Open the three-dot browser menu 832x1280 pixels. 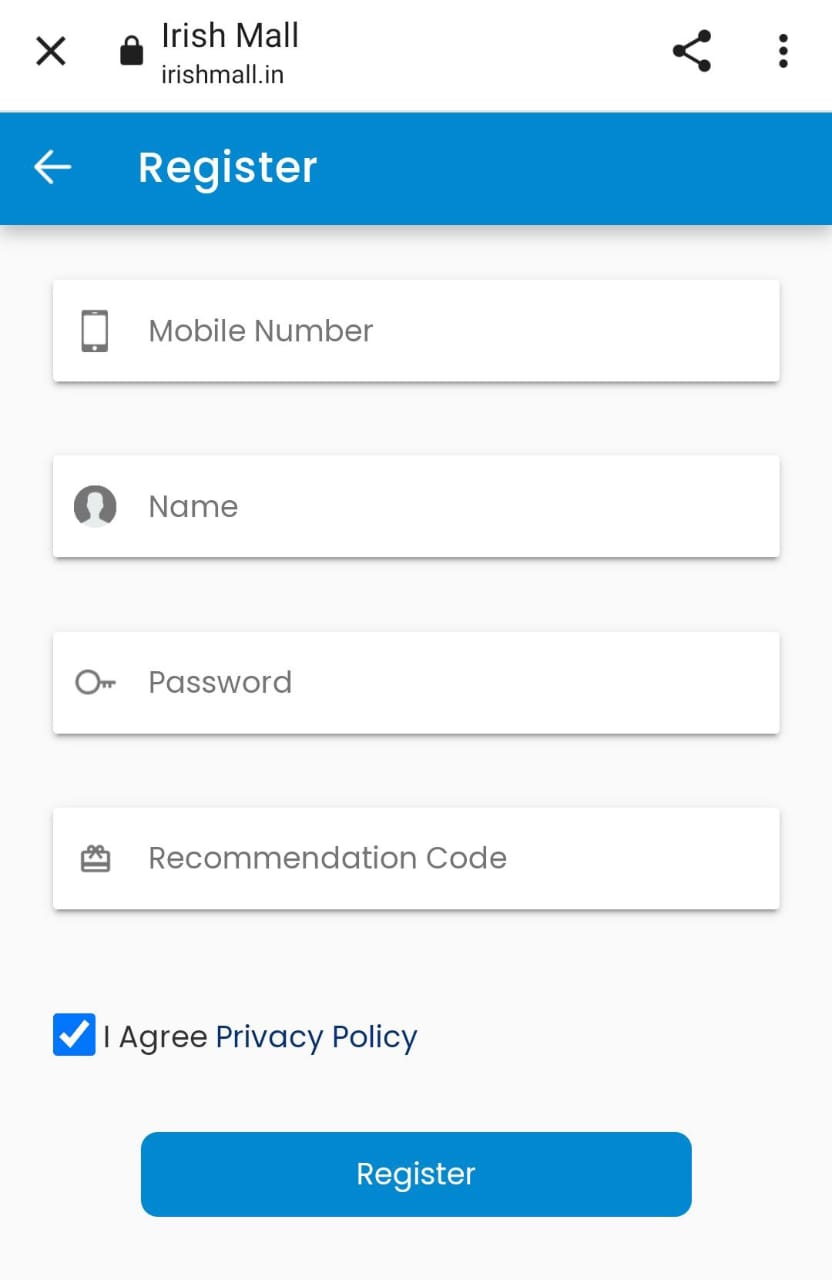[783, 51]
